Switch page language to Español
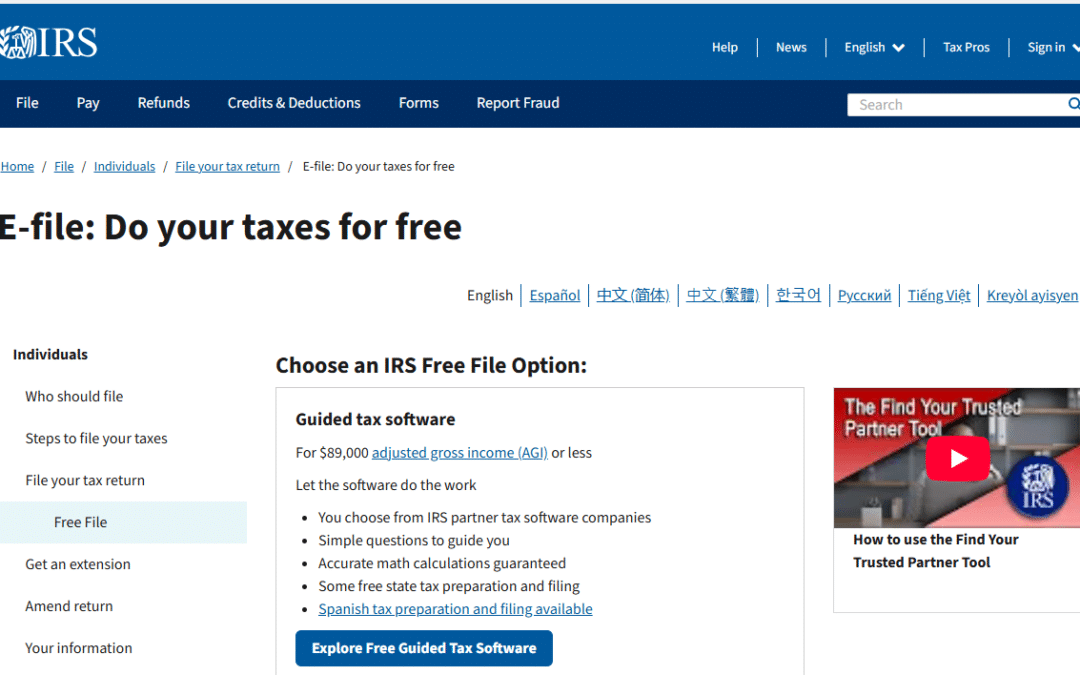 pos(554,295)
